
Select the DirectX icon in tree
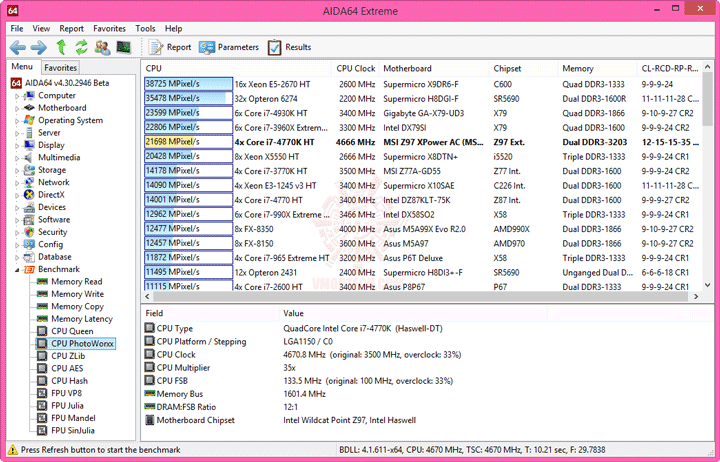tap(29, 195)
